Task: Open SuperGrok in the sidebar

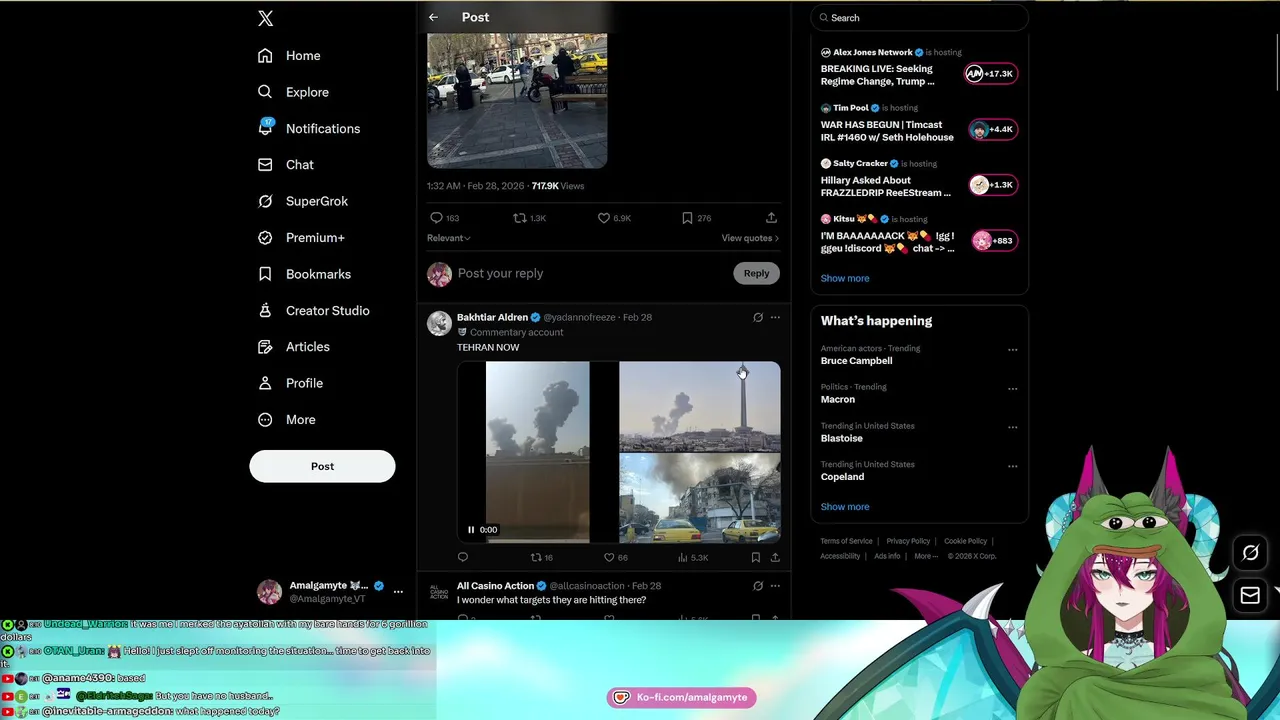Action: (x=303, y=201)
